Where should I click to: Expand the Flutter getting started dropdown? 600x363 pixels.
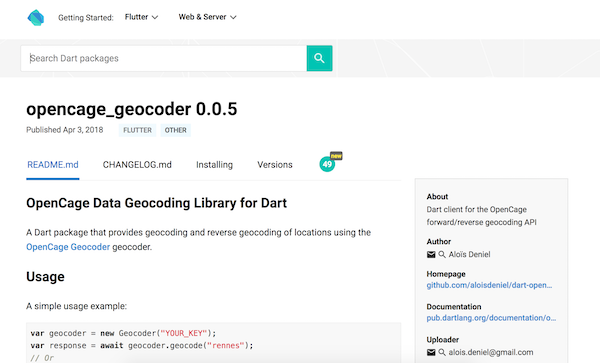141,17
